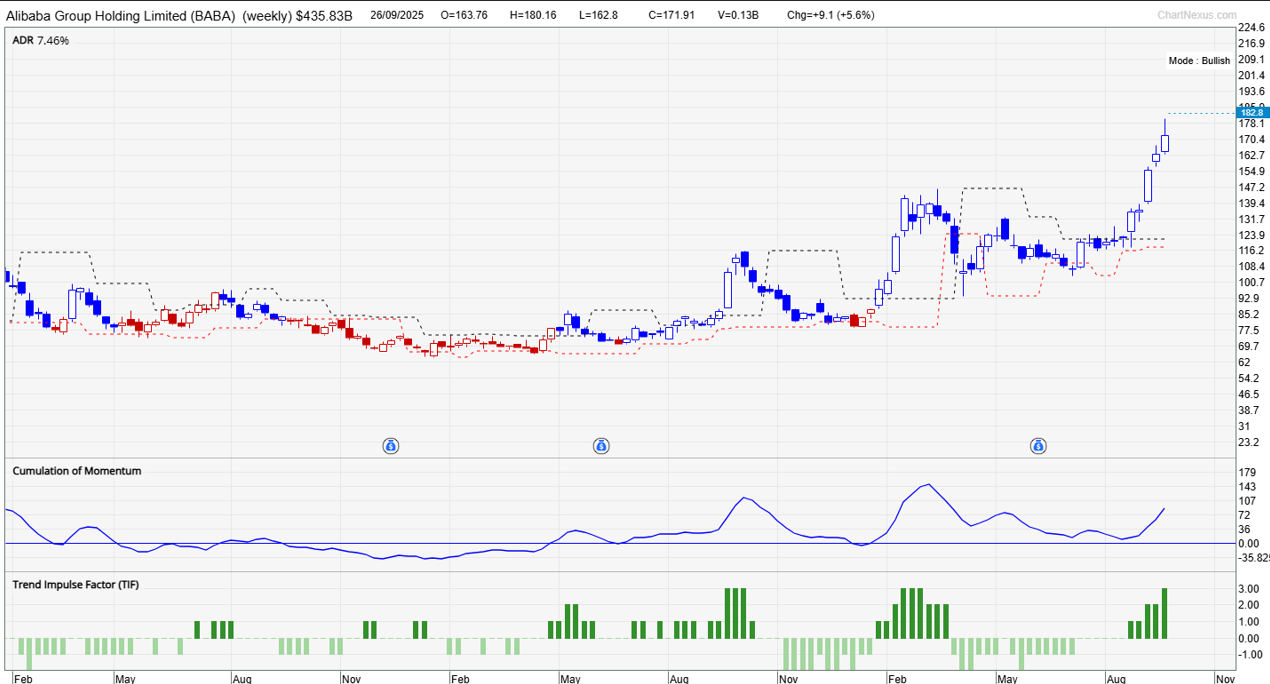Screen dimensions: 1270x684
Task: Click the middle money-bag dividend icon
Action: pos(601,445)
